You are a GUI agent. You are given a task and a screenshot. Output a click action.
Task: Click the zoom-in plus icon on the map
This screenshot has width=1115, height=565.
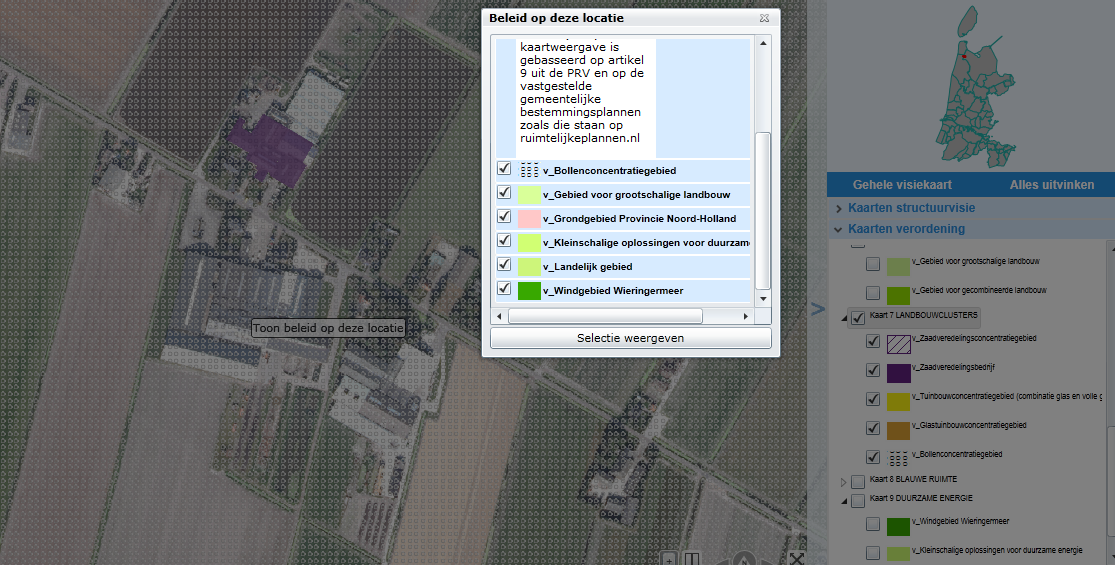(x=670, y=558)
